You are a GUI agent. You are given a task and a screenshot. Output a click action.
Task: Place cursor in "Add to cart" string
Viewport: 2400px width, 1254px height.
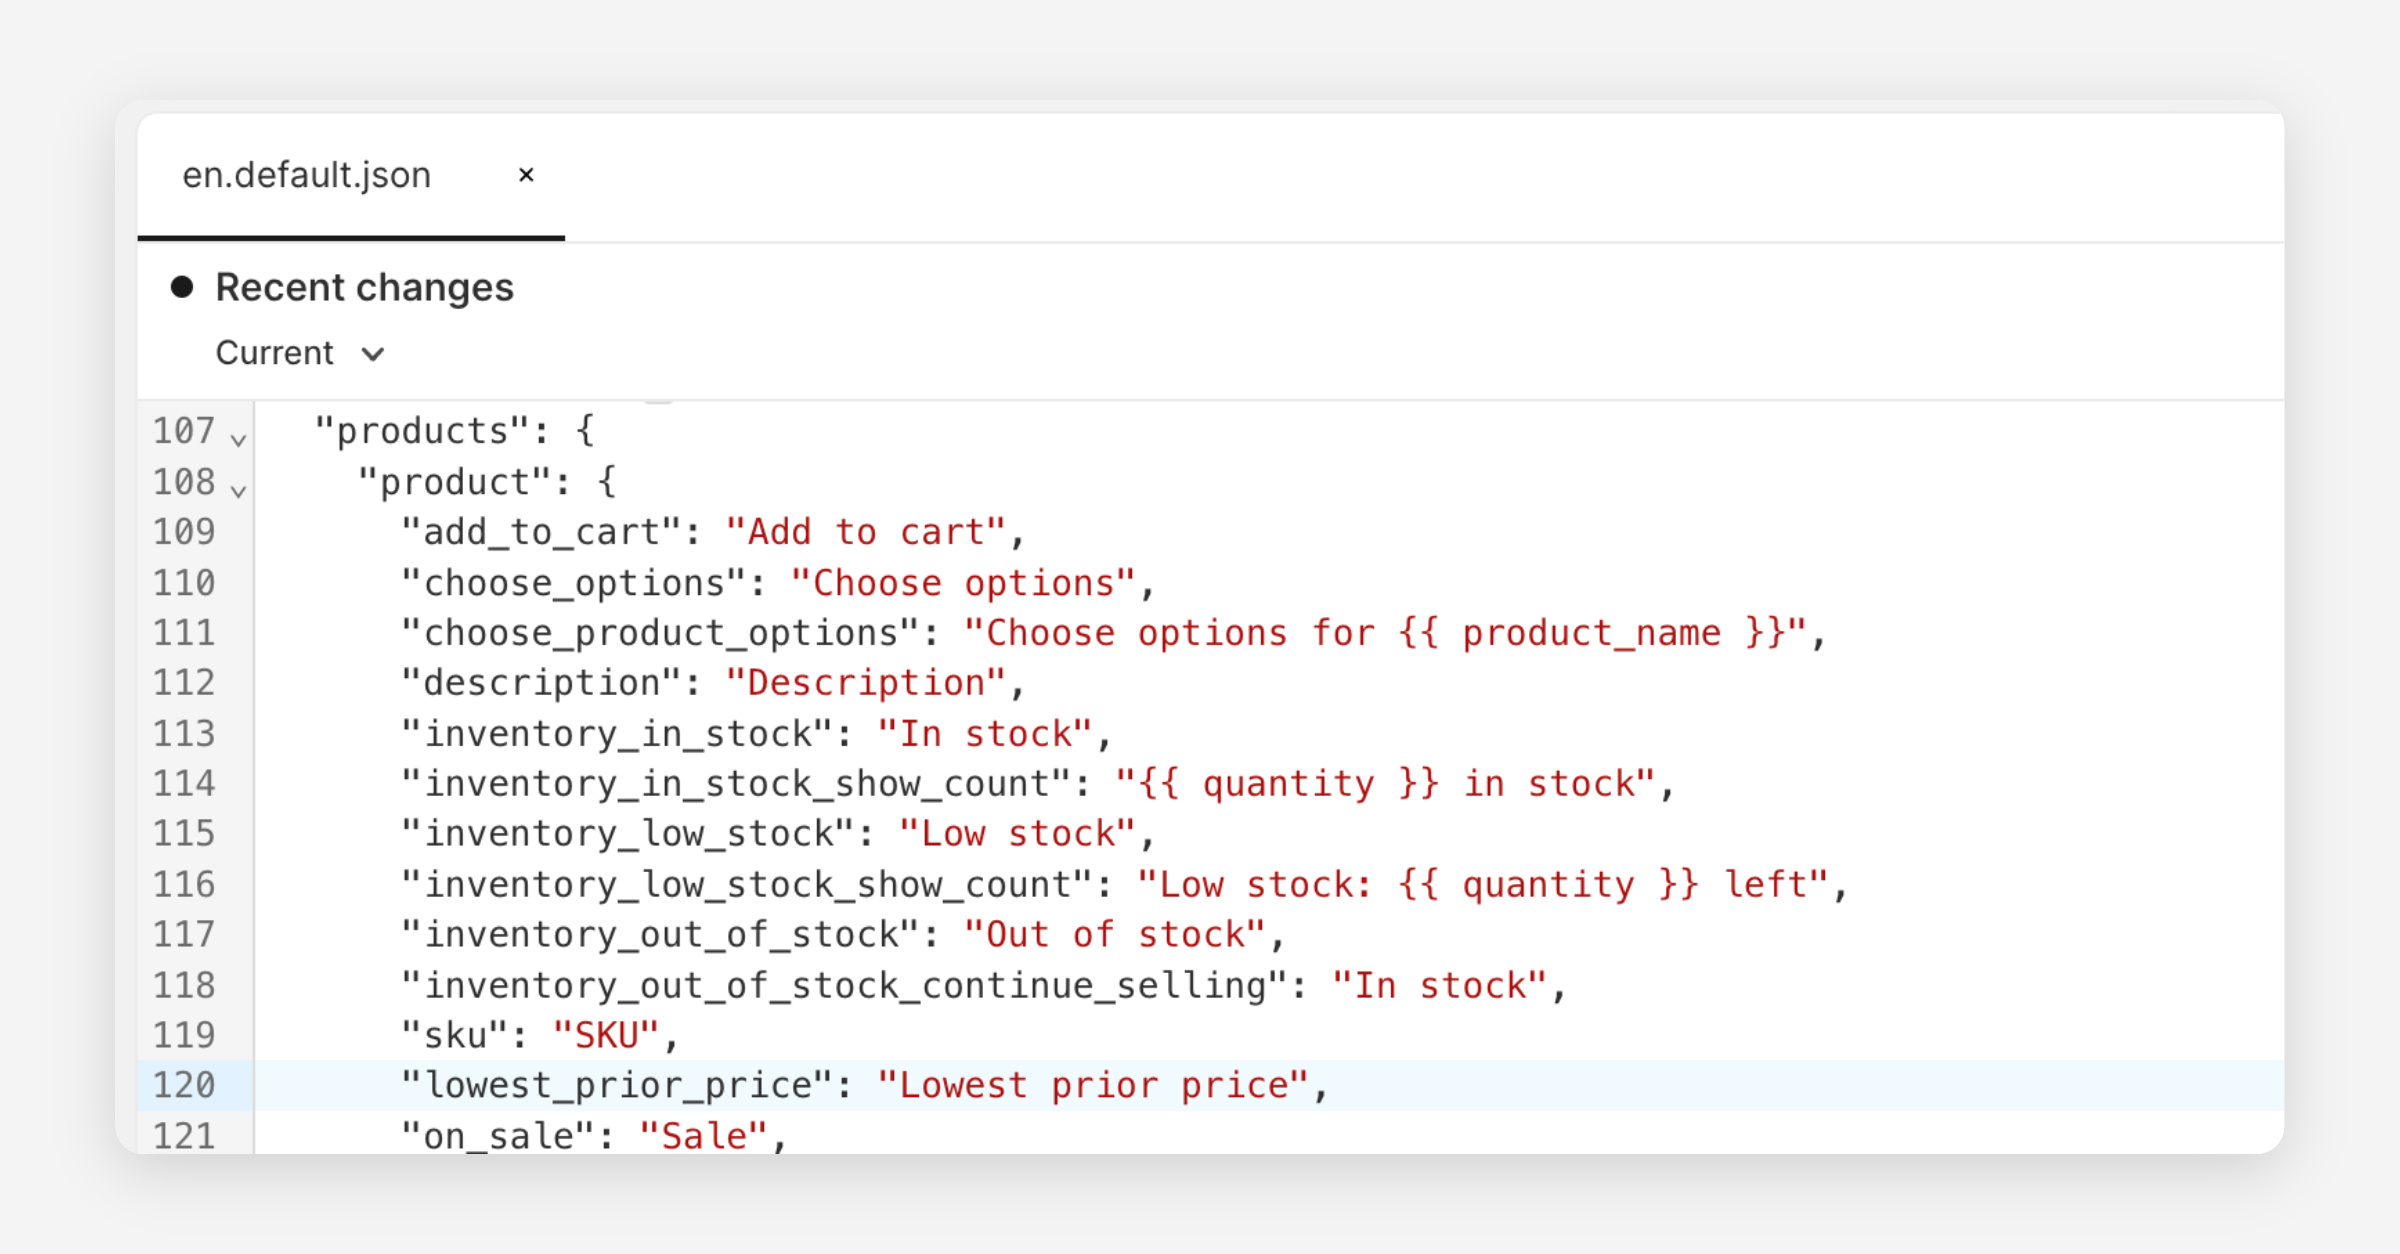[x=865, y=532]
